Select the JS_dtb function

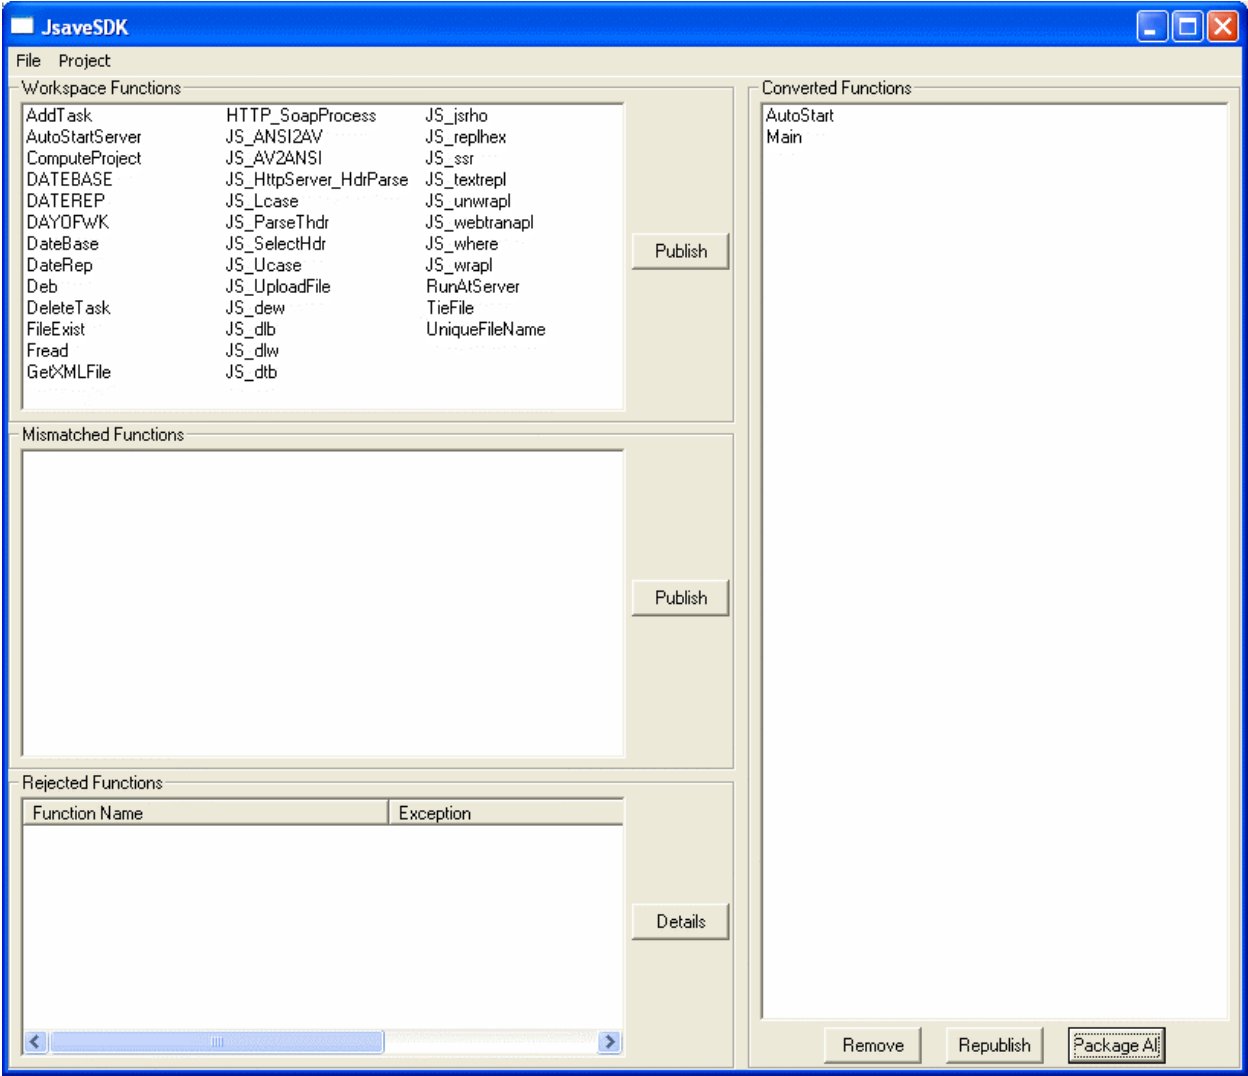pyautogui.click(x=251, y=372)
